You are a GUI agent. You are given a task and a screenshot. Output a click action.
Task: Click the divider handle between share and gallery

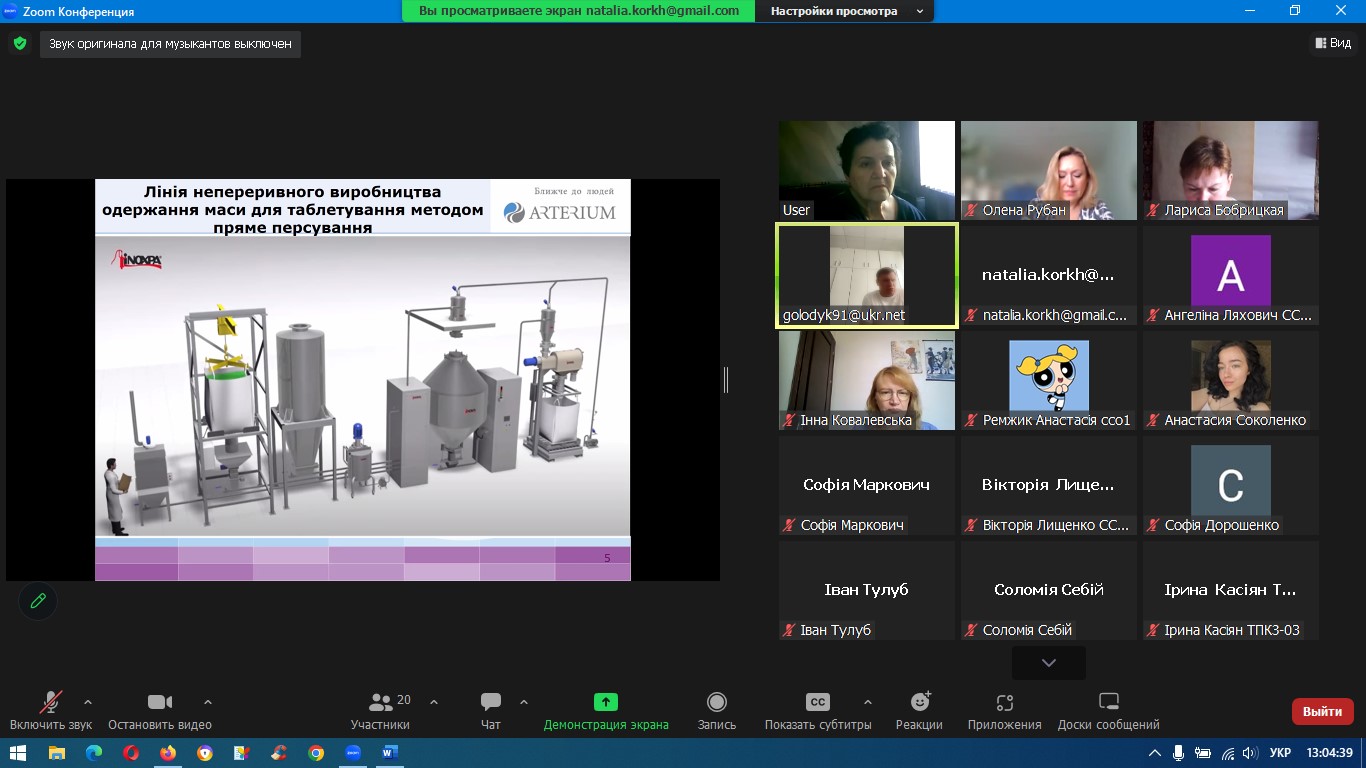click(x=726, y=380)
